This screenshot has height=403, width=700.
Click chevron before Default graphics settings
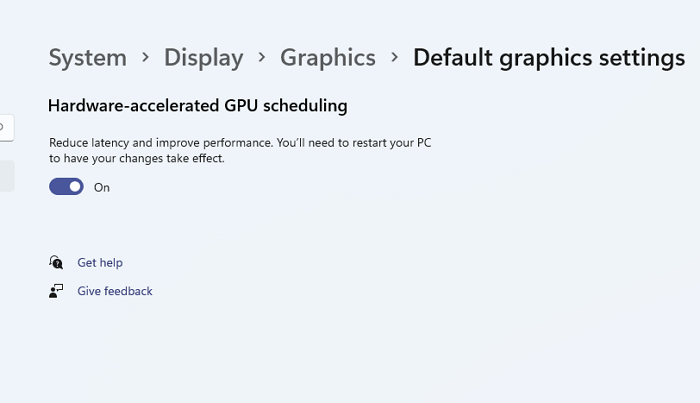click(x=395, y=57)
